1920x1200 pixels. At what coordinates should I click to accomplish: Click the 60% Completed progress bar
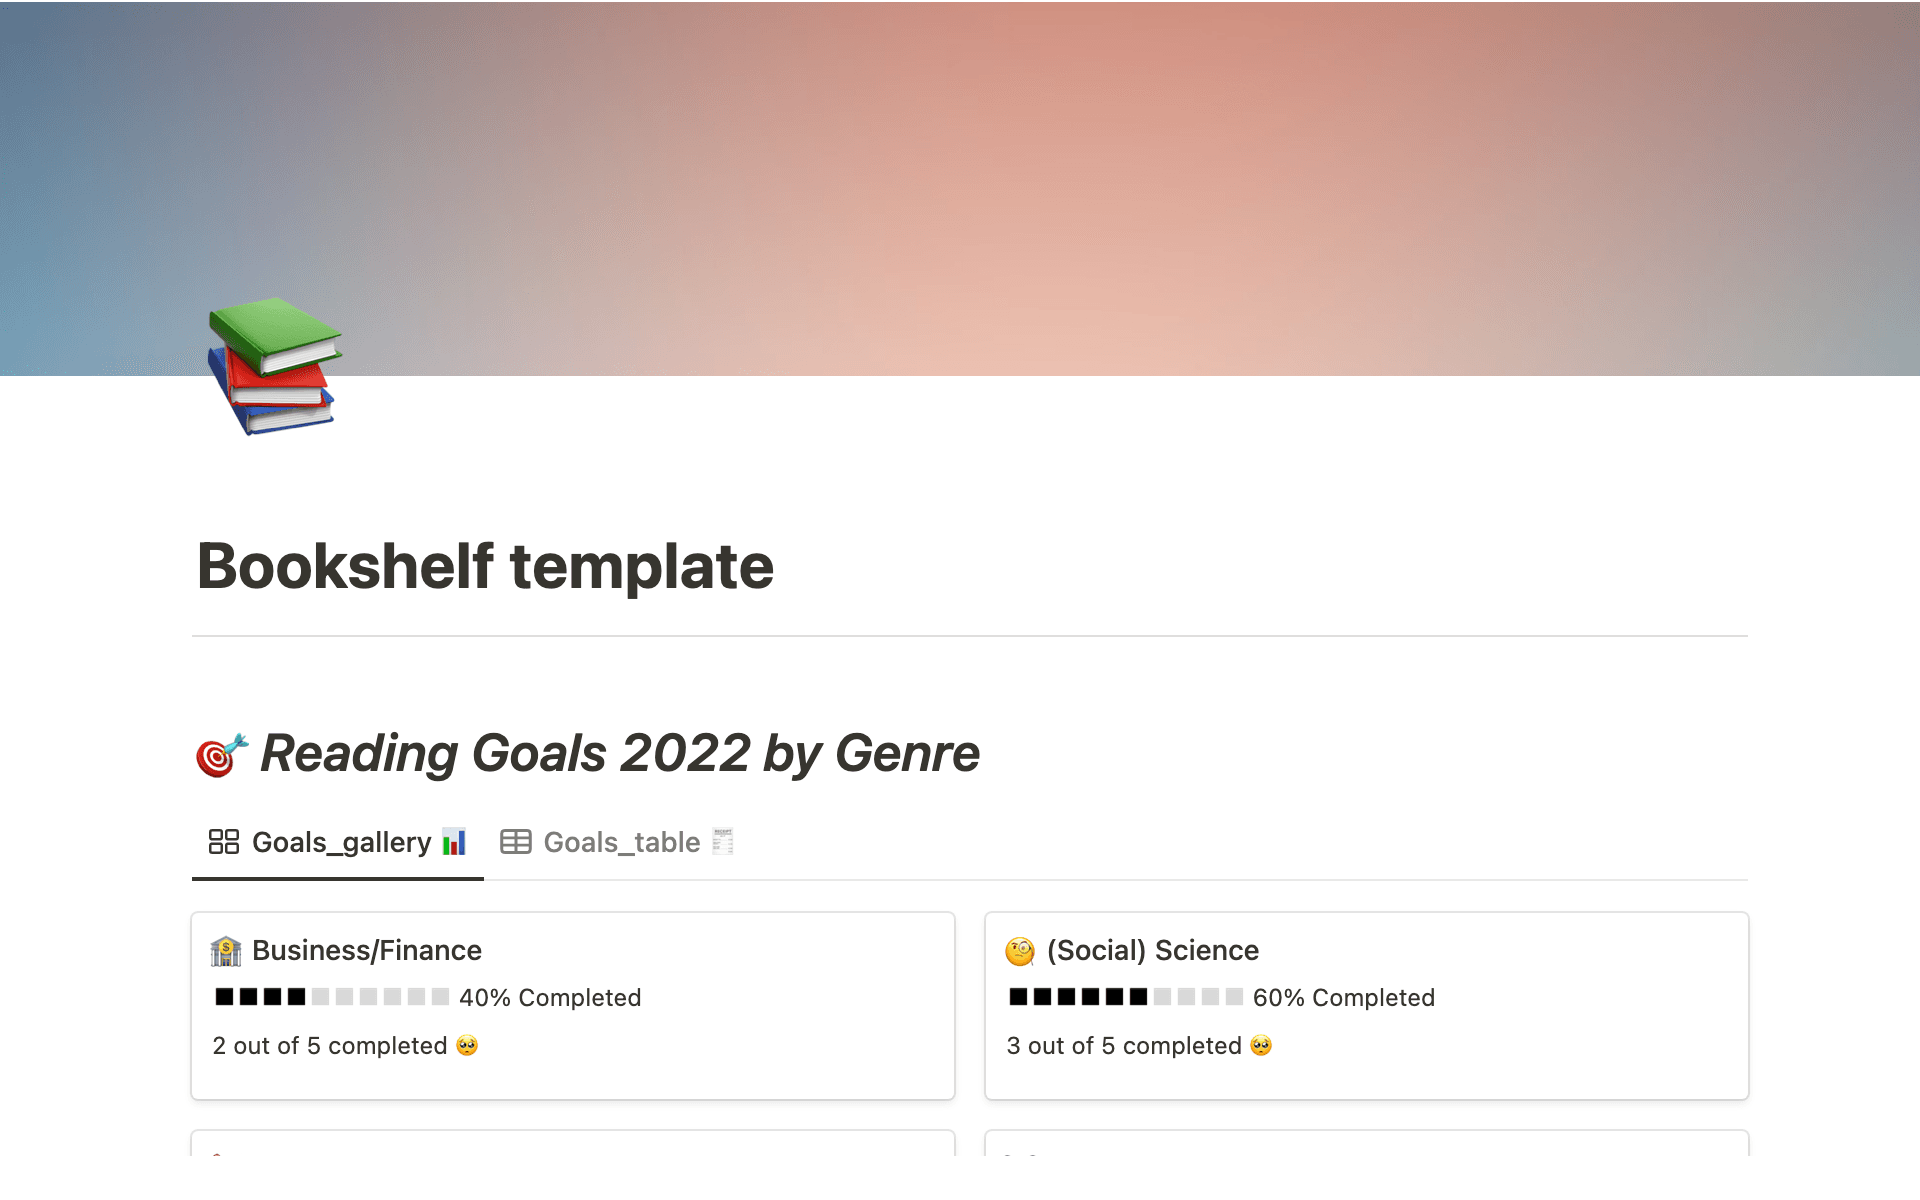[1125, 997]
